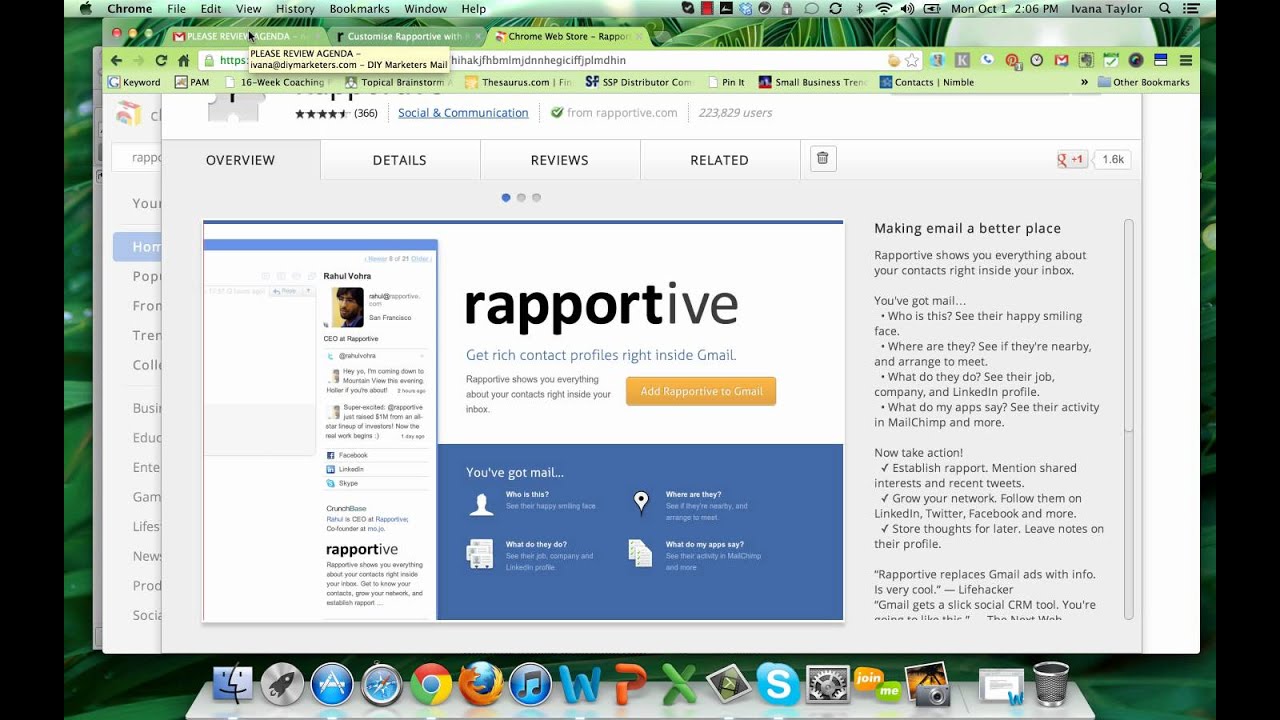The height and width of the screenshot is (720, 1280).
Task: Open Launchpad rocket in the dock
Action: point(283,685)
